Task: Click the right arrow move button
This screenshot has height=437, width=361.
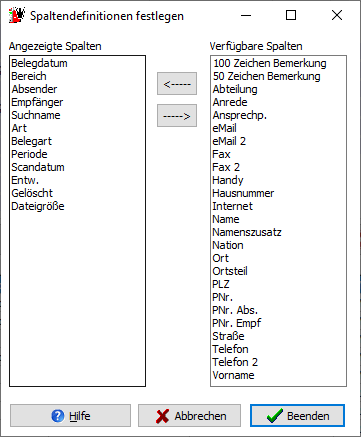Action: click(177, 116)
